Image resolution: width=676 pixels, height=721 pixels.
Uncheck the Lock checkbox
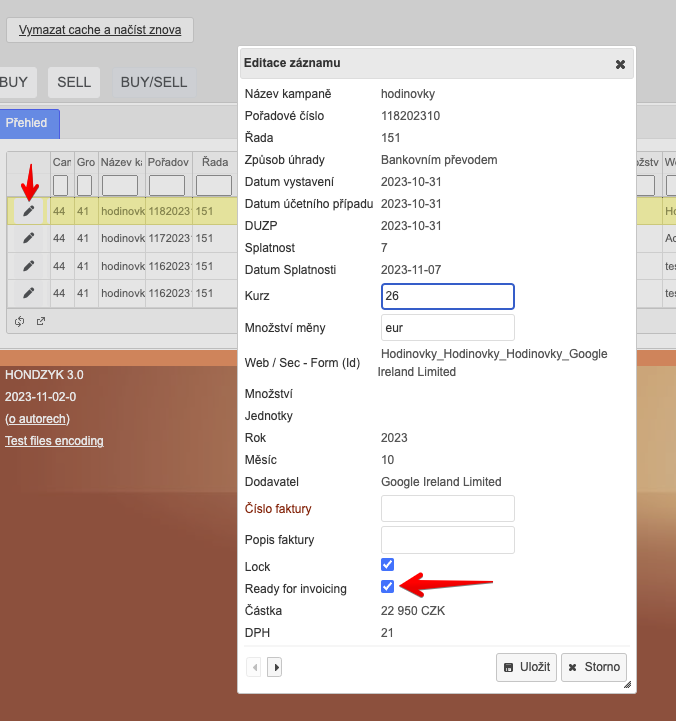(x=388, y=565)
